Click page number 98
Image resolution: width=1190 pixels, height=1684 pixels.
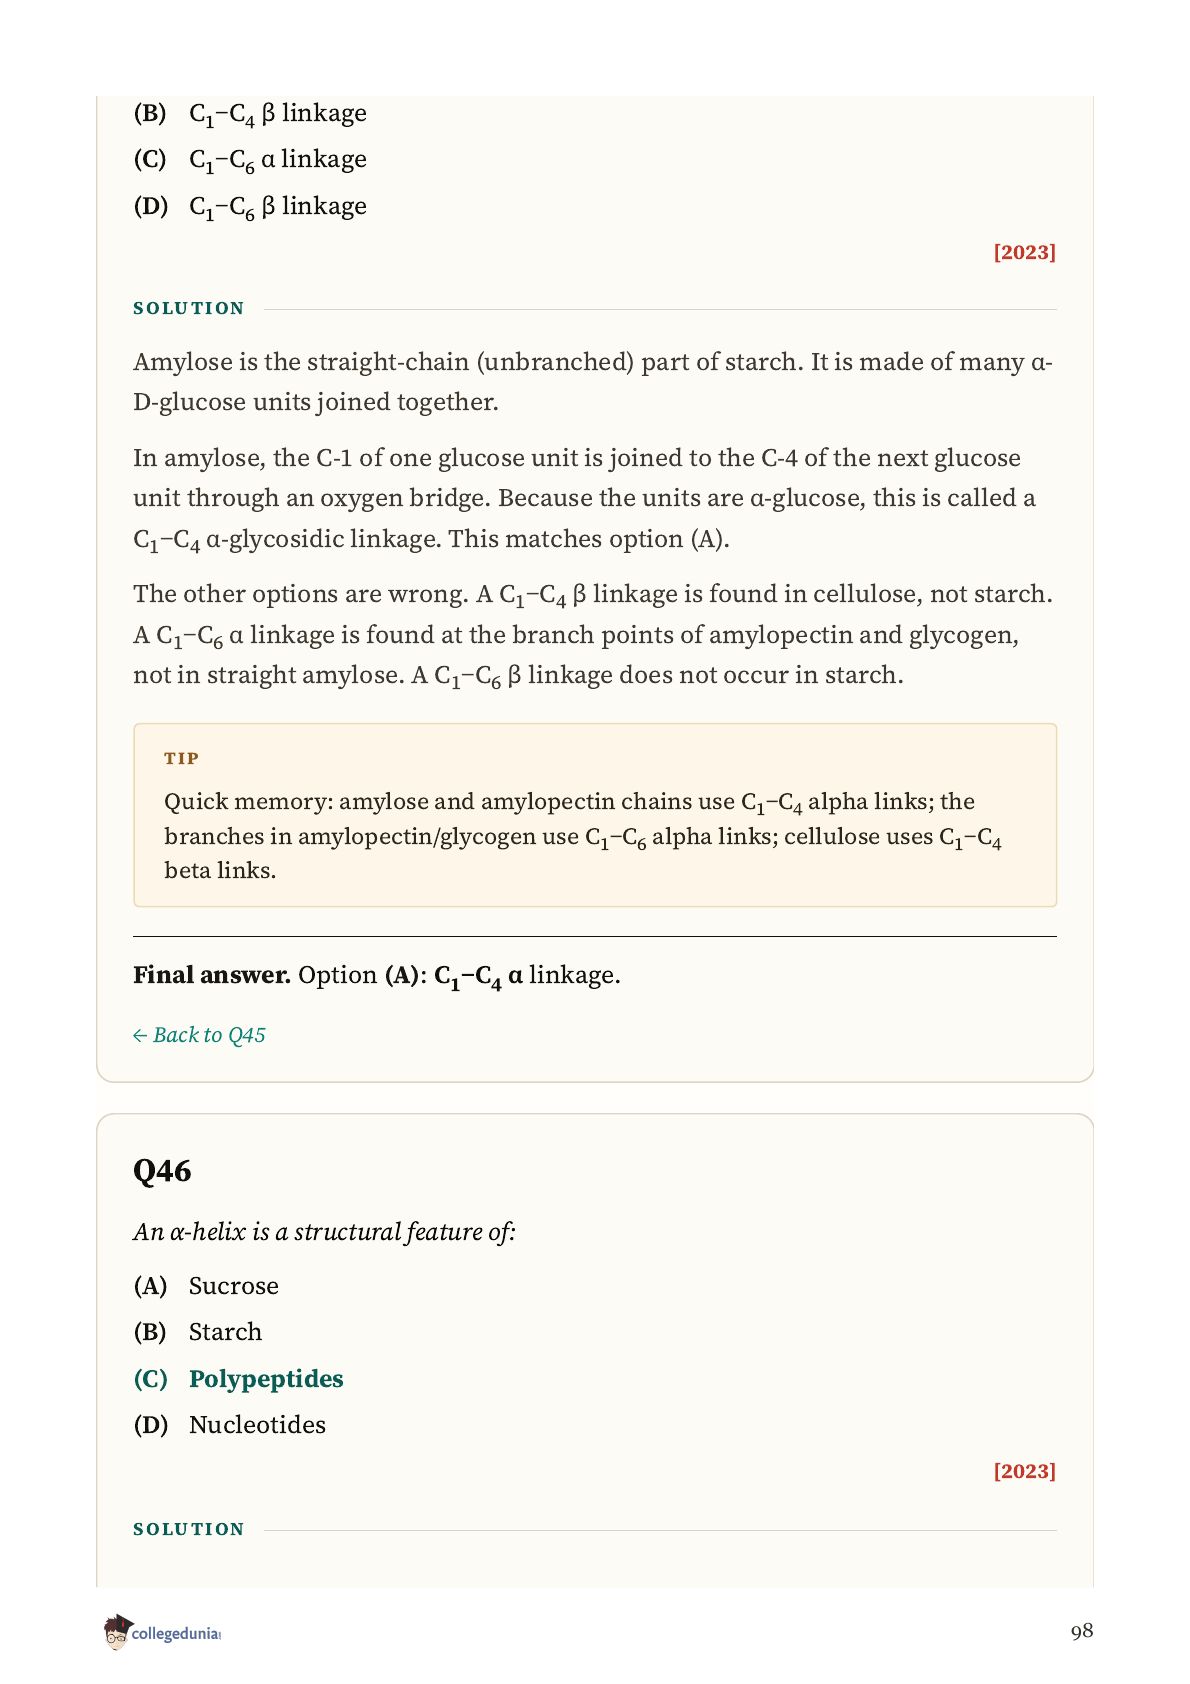tap(1082, 1631)
